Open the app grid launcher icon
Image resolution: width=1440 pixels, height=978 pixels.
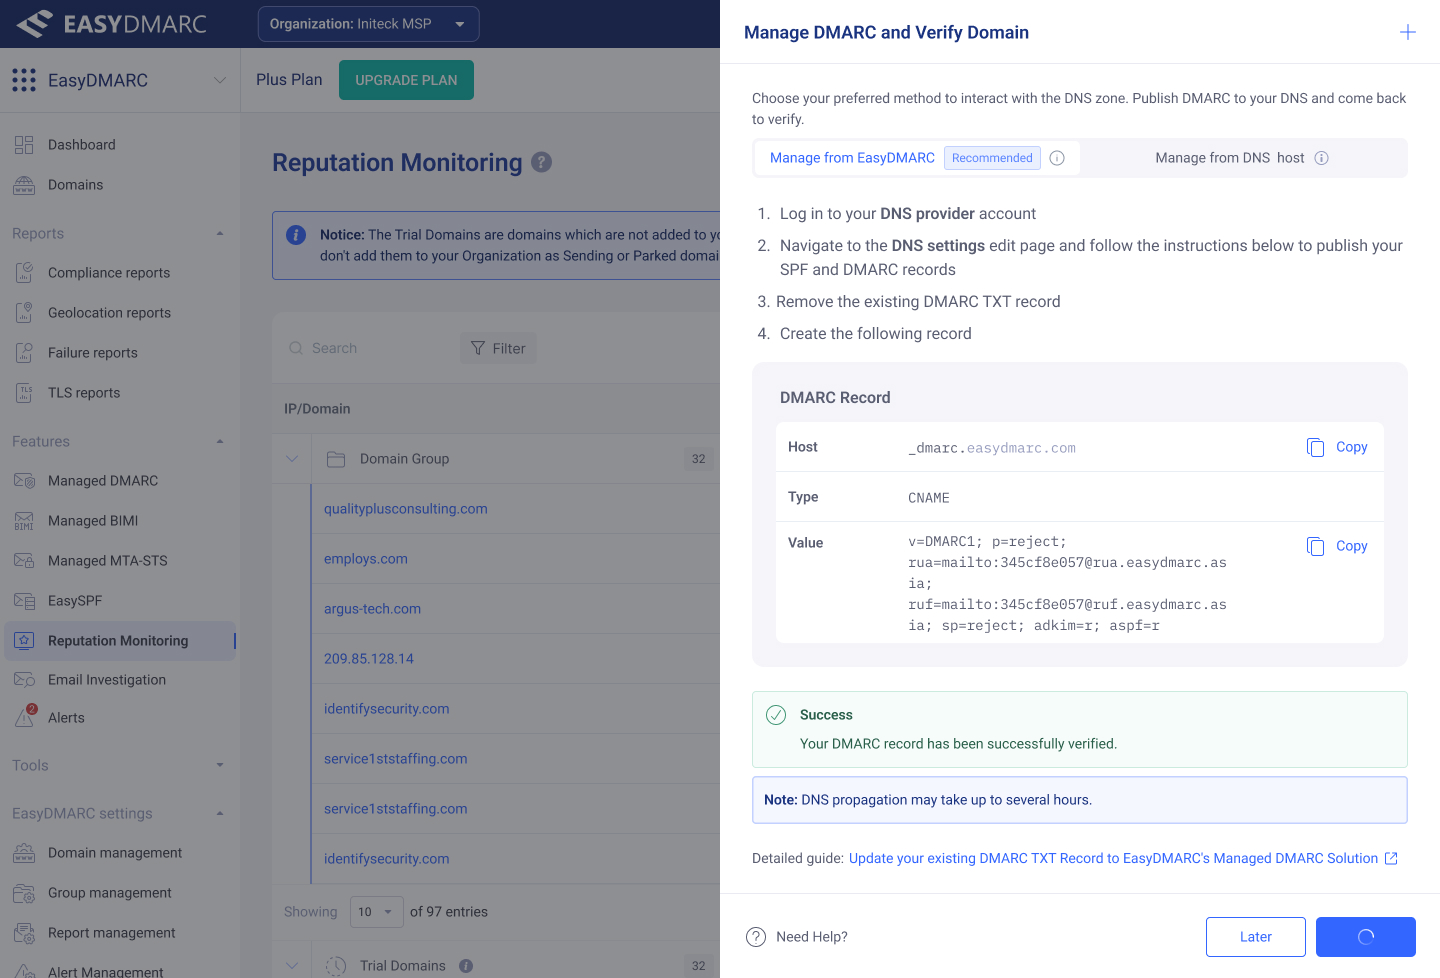[24, 80]
